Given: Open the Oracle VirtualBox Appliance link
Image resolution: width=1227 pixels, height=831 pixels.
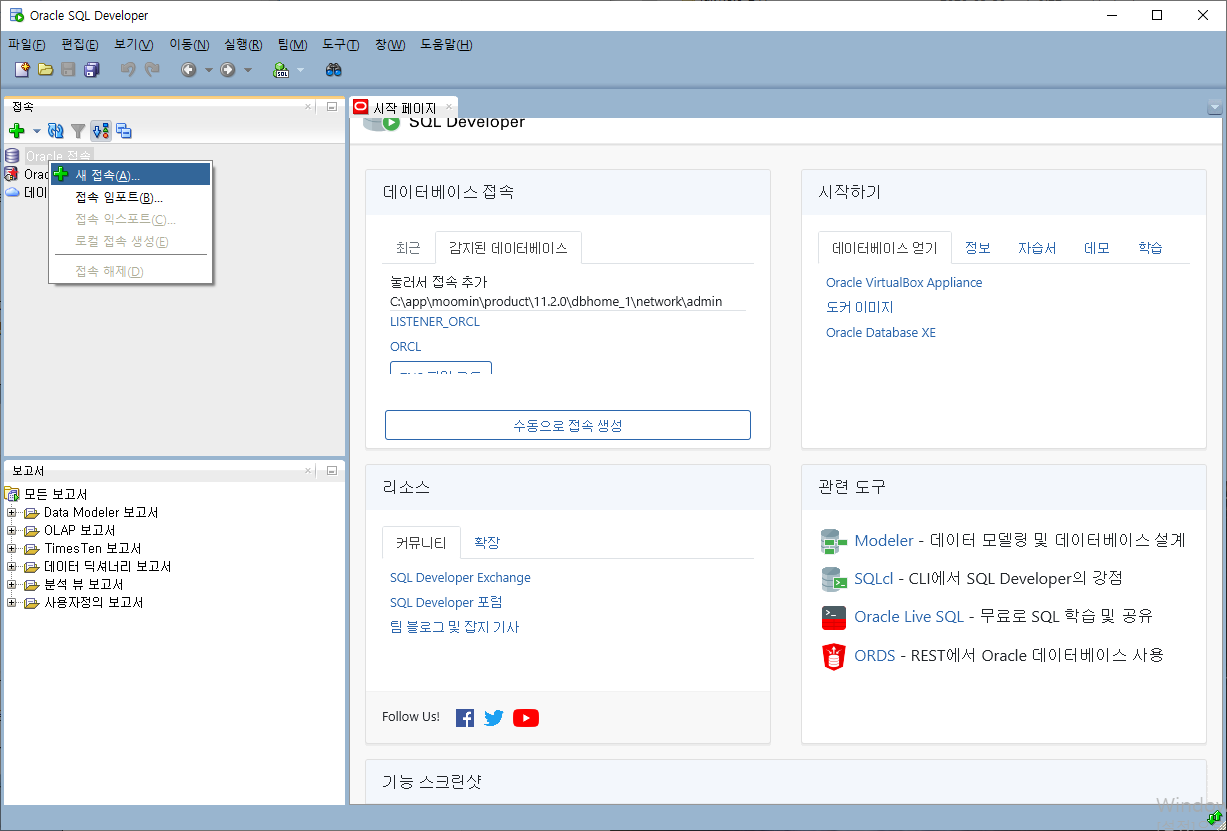Looking at the screenshot, I should tap(904, 283).
